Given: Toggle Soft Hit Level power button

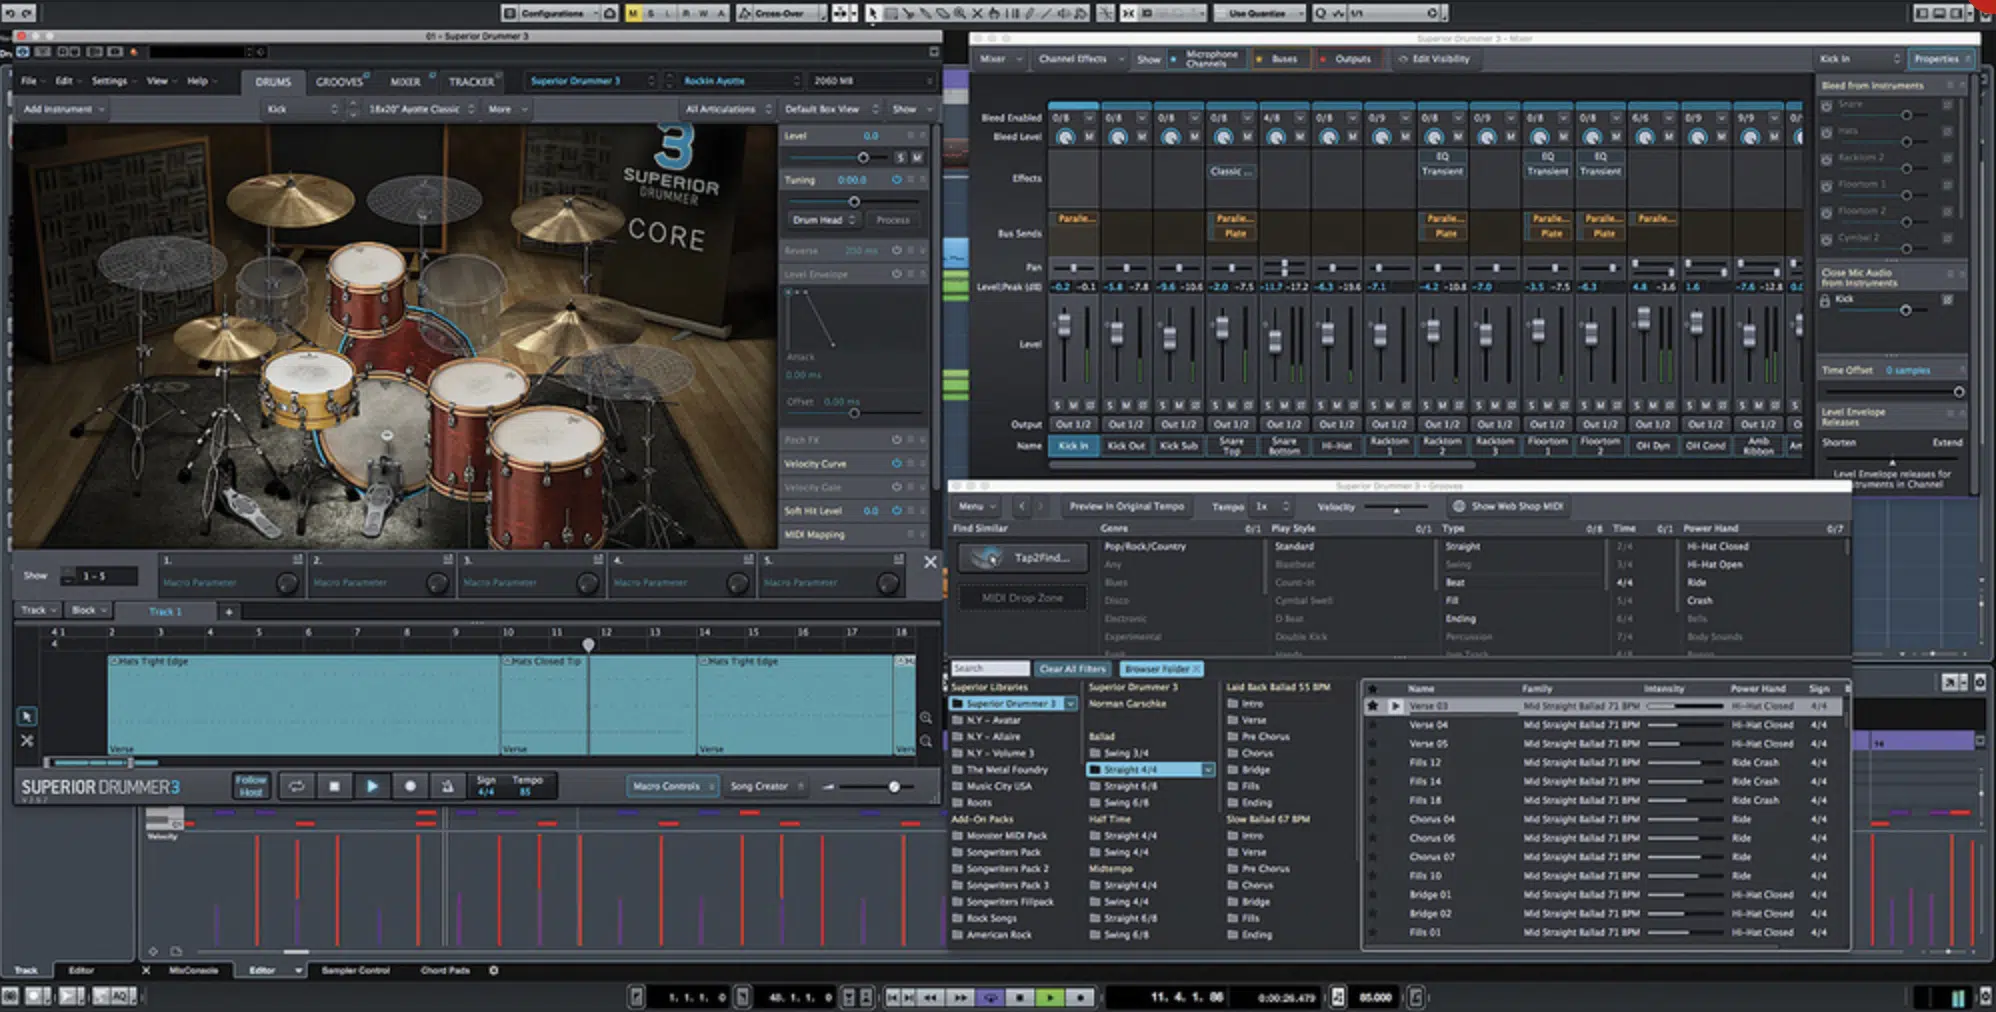Looking at the screenshot, I should pos(896,511).
